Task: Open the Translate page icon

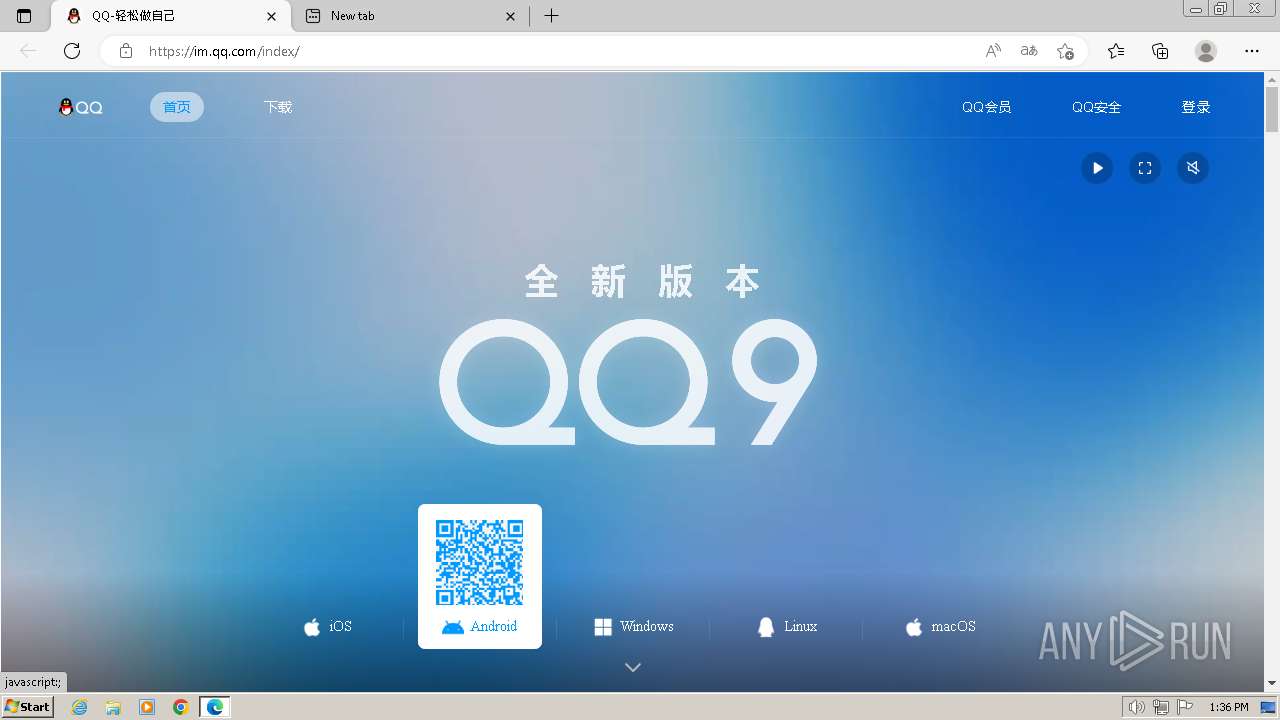Action: pos(1029,51)
